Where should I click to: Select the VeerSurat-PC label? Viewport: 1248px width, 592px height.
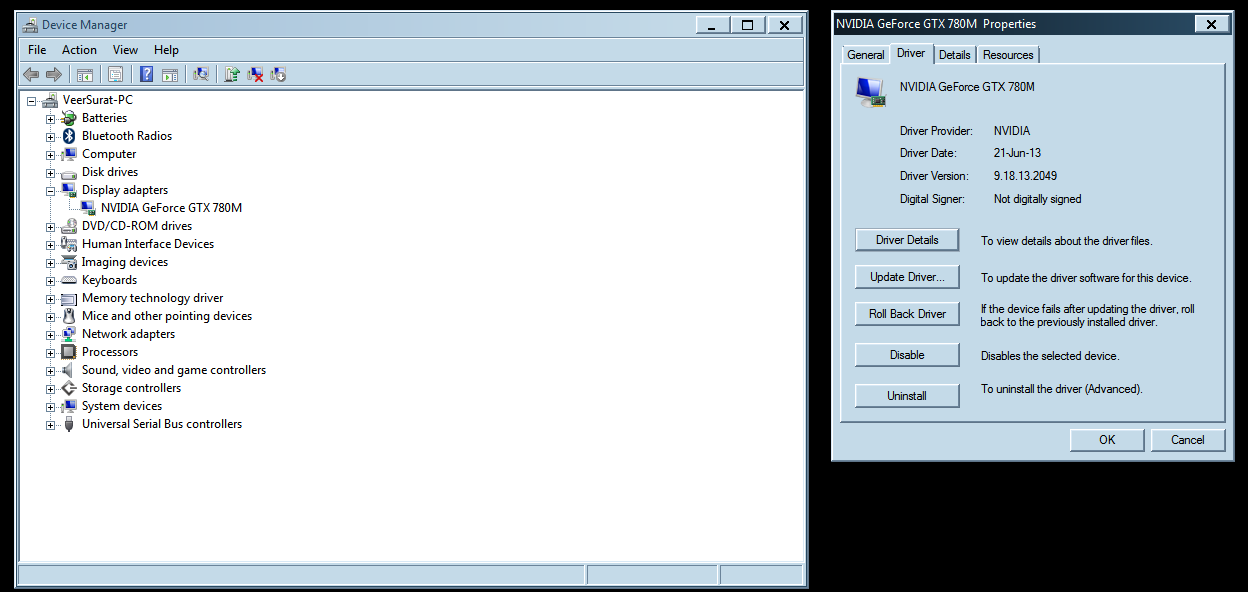coord(97,100)
